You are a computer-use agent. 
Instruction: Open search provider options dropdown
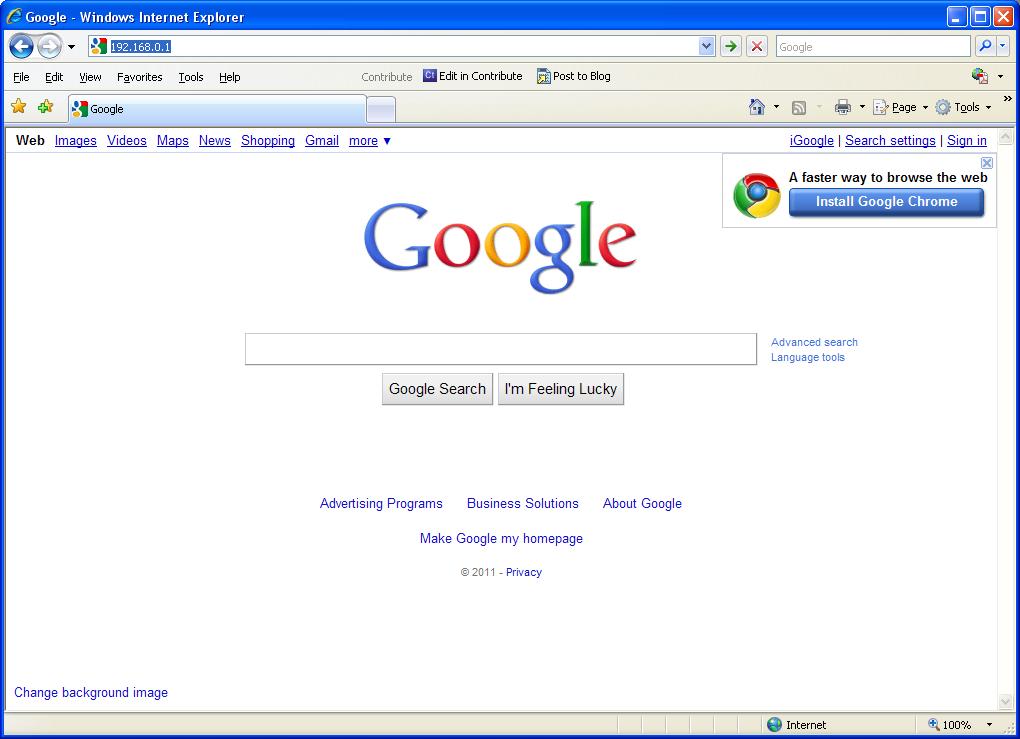1002,46
